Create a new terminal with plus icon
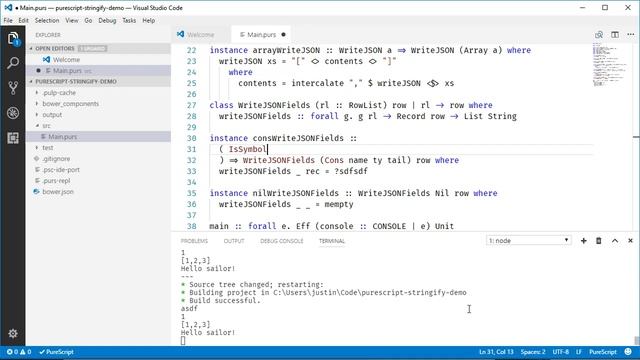 pos(584,241)
